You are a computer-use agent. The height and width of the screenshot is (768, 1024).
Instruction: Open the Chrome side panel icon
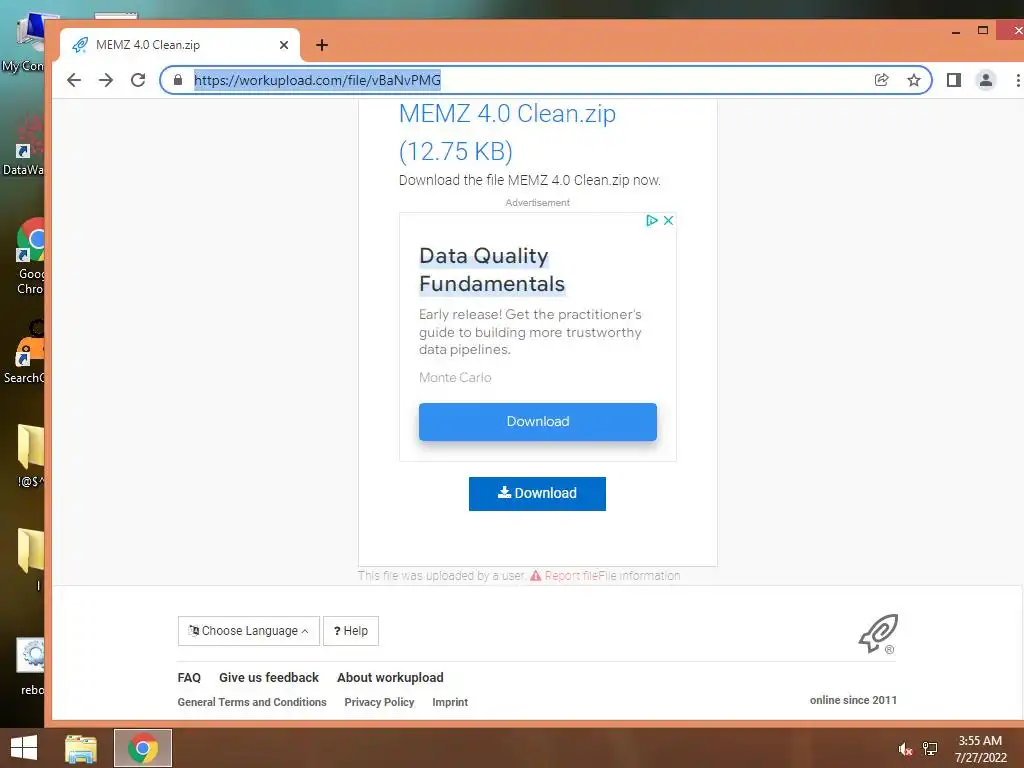click(x=953, y=80)
